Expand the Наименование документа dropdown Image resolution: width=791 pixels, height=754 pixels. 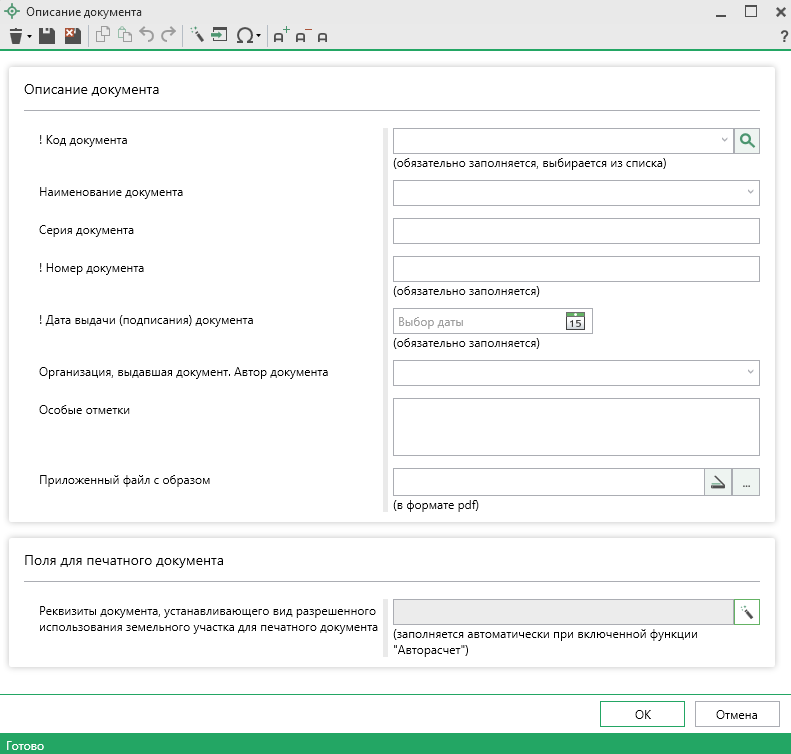coord(749,192)
